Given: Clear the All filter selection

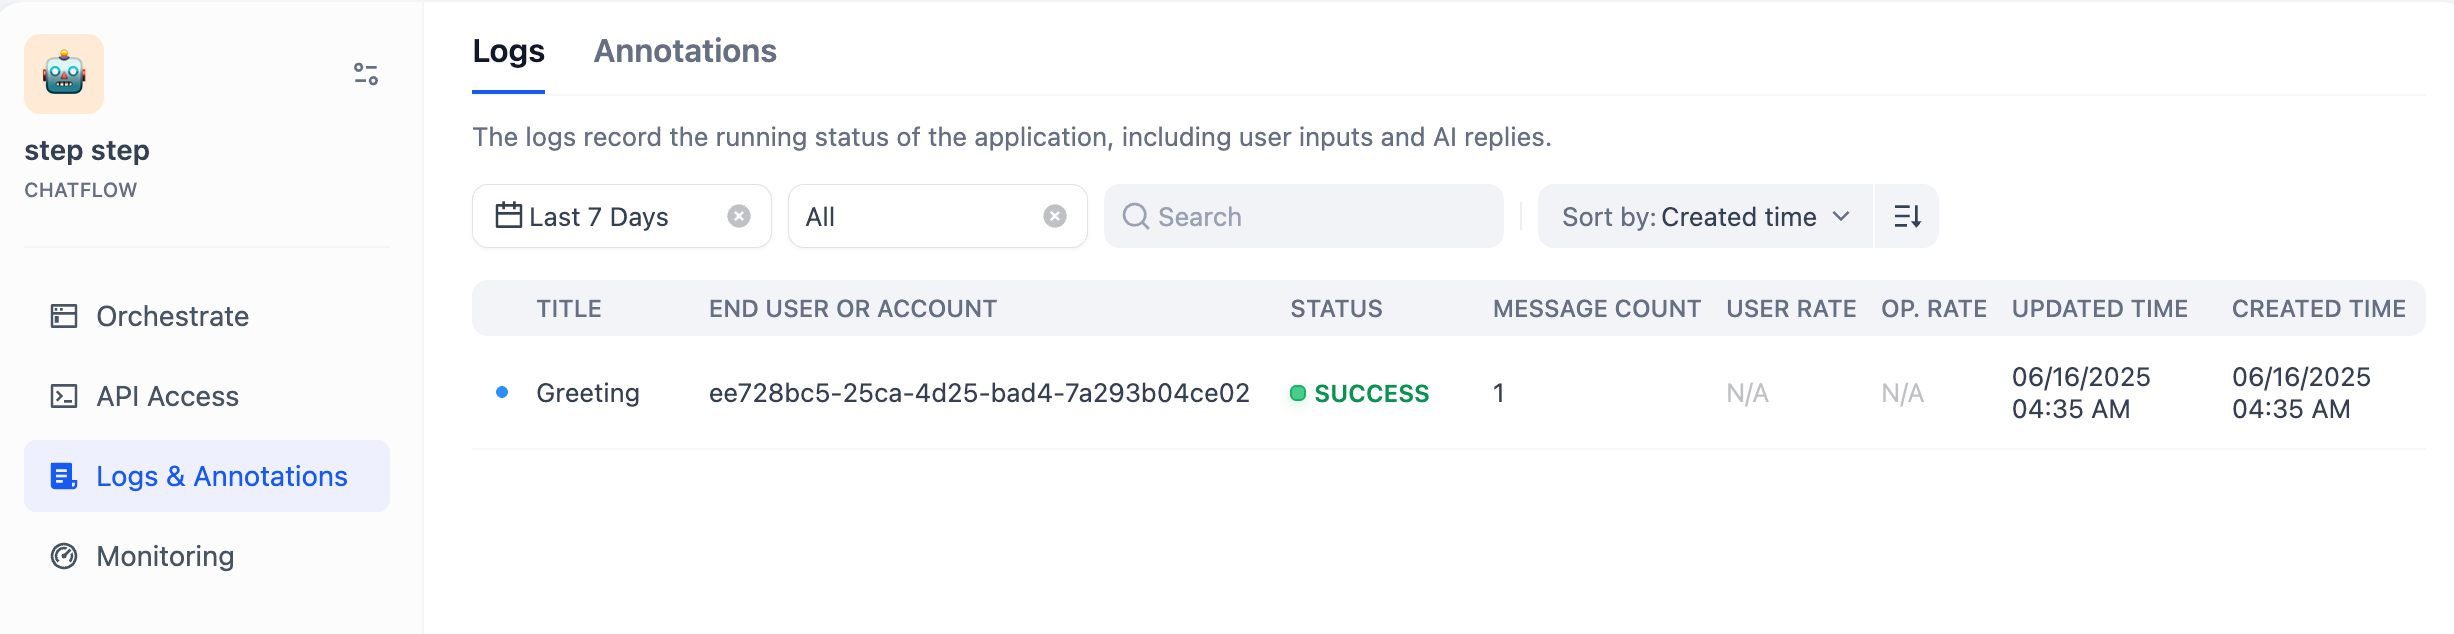Looking at the screenshot, I should 1055,216.
